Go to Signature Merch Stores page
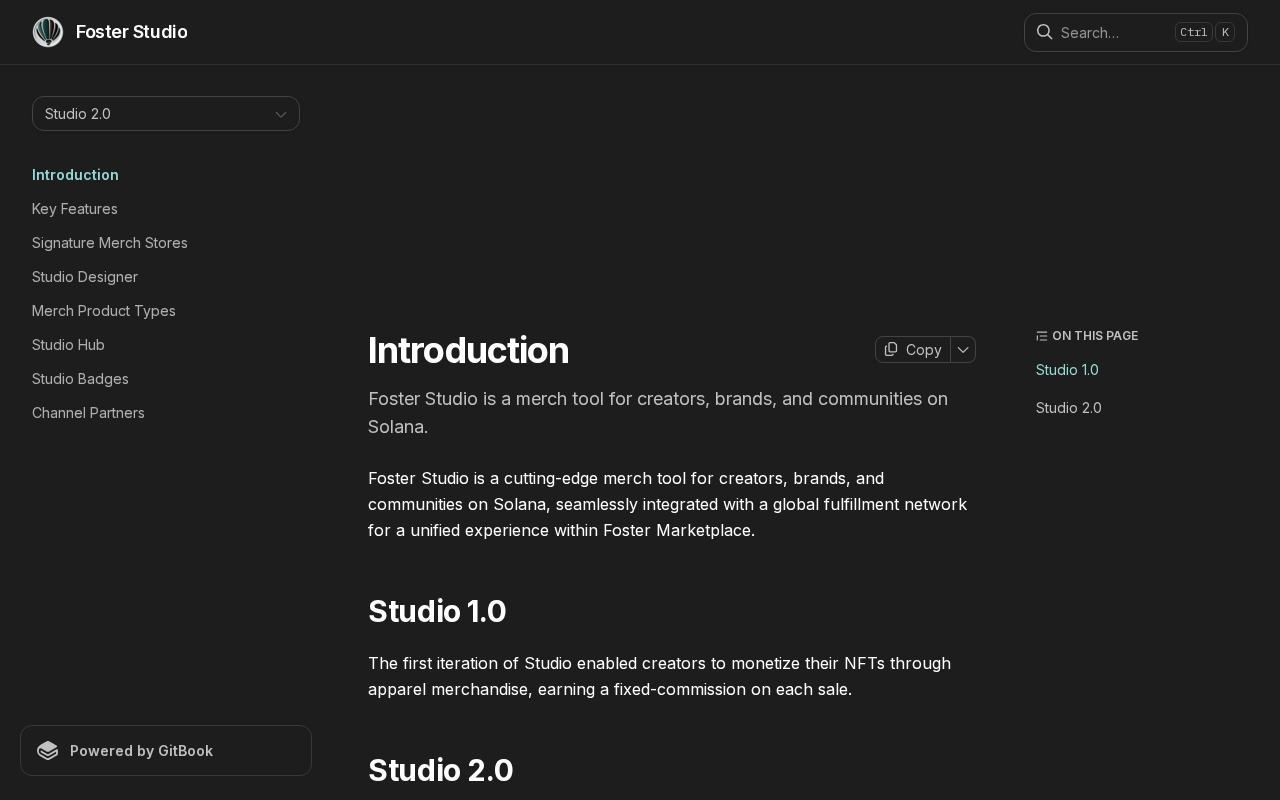 point(110,243)
